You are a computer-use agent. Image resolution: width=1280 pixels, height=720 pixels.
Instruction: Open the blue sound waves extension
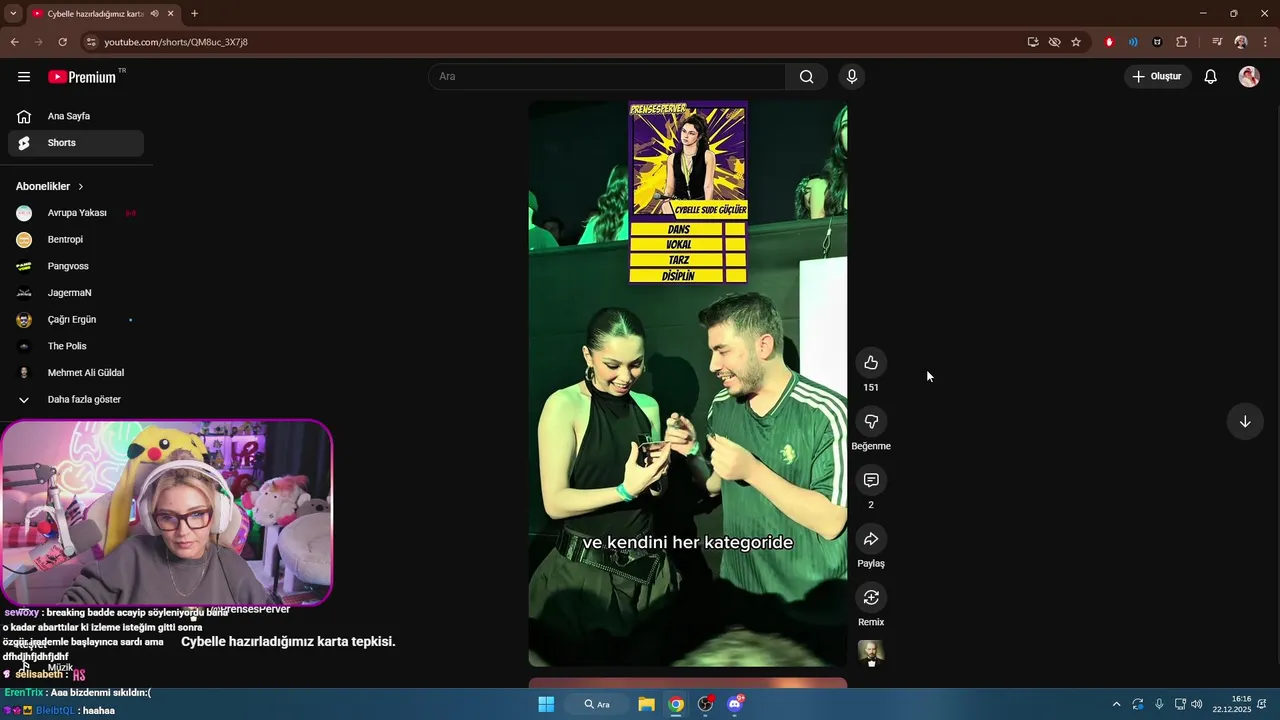1133,42
